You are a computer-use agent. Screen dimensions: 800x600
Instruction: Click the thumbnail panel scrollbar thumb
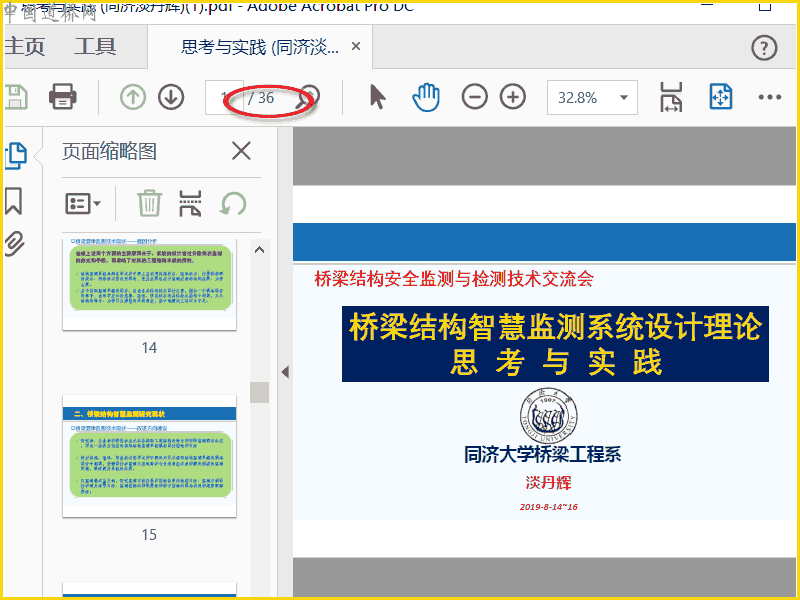[259, 392]
